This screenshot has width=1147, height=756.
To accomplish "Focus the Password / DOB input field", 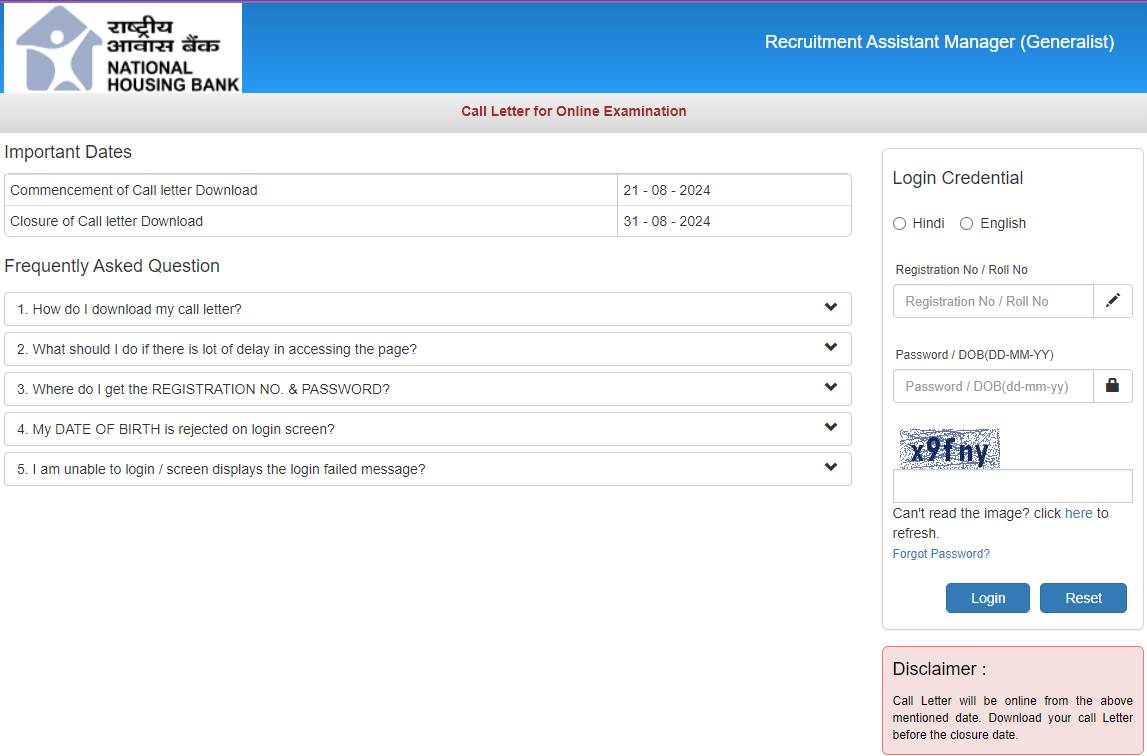I will click(993, 386).
